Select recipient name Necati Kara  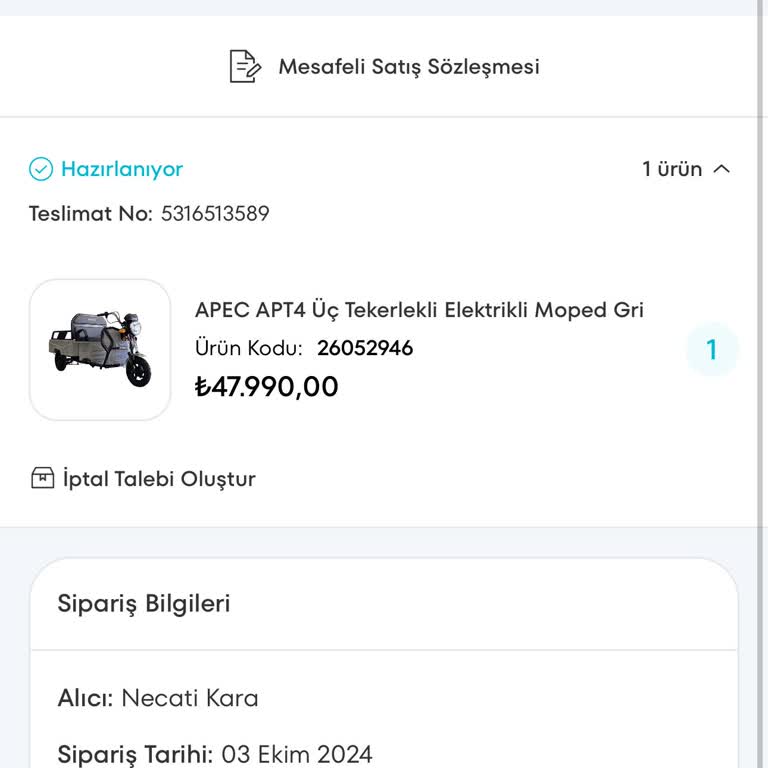tap(190, 698)
